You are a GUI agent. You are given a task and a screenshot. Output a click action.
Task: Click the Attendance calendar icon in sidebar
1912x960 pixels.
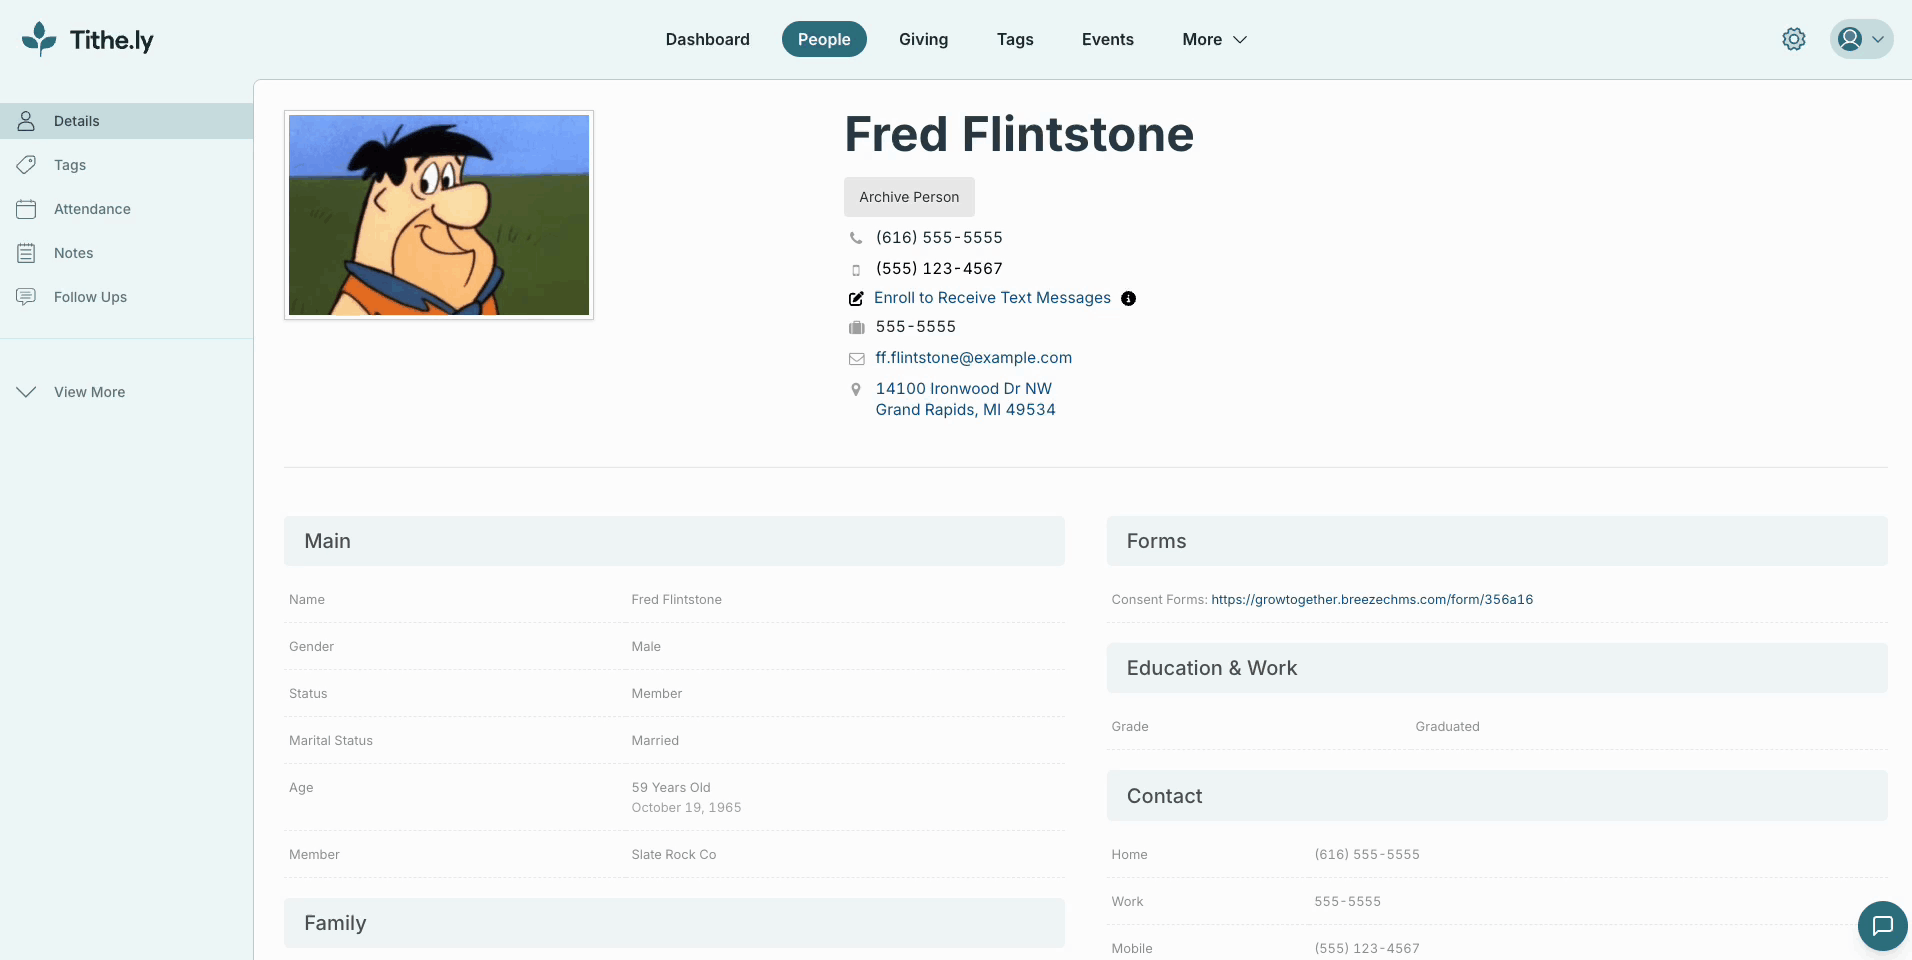tap(27, 209)
